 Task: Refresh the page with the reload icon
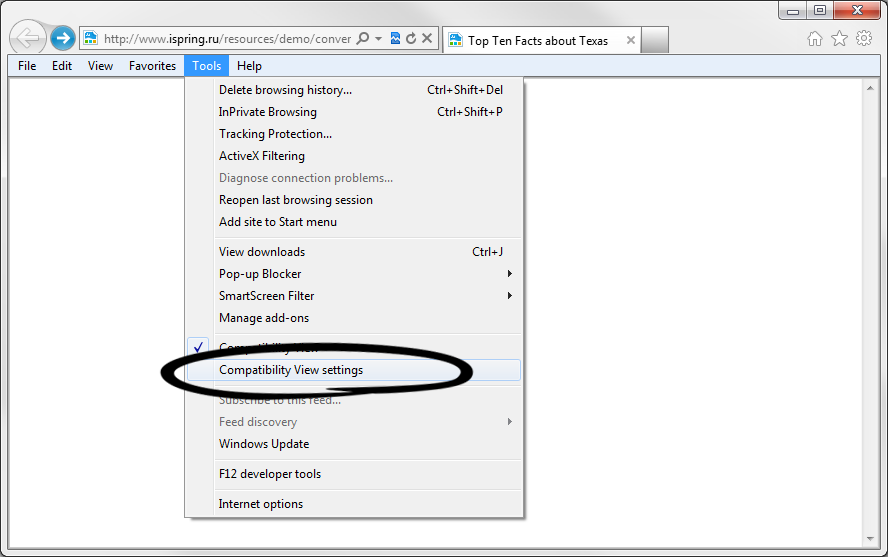point(411,38)
